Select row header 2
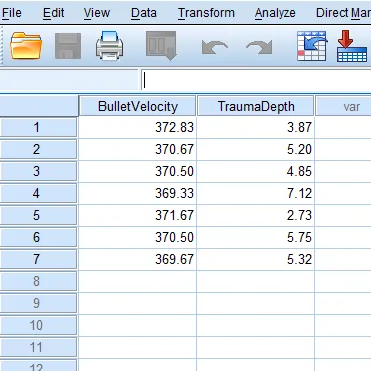Screen dimensions: 371x371 click(38, 149)
